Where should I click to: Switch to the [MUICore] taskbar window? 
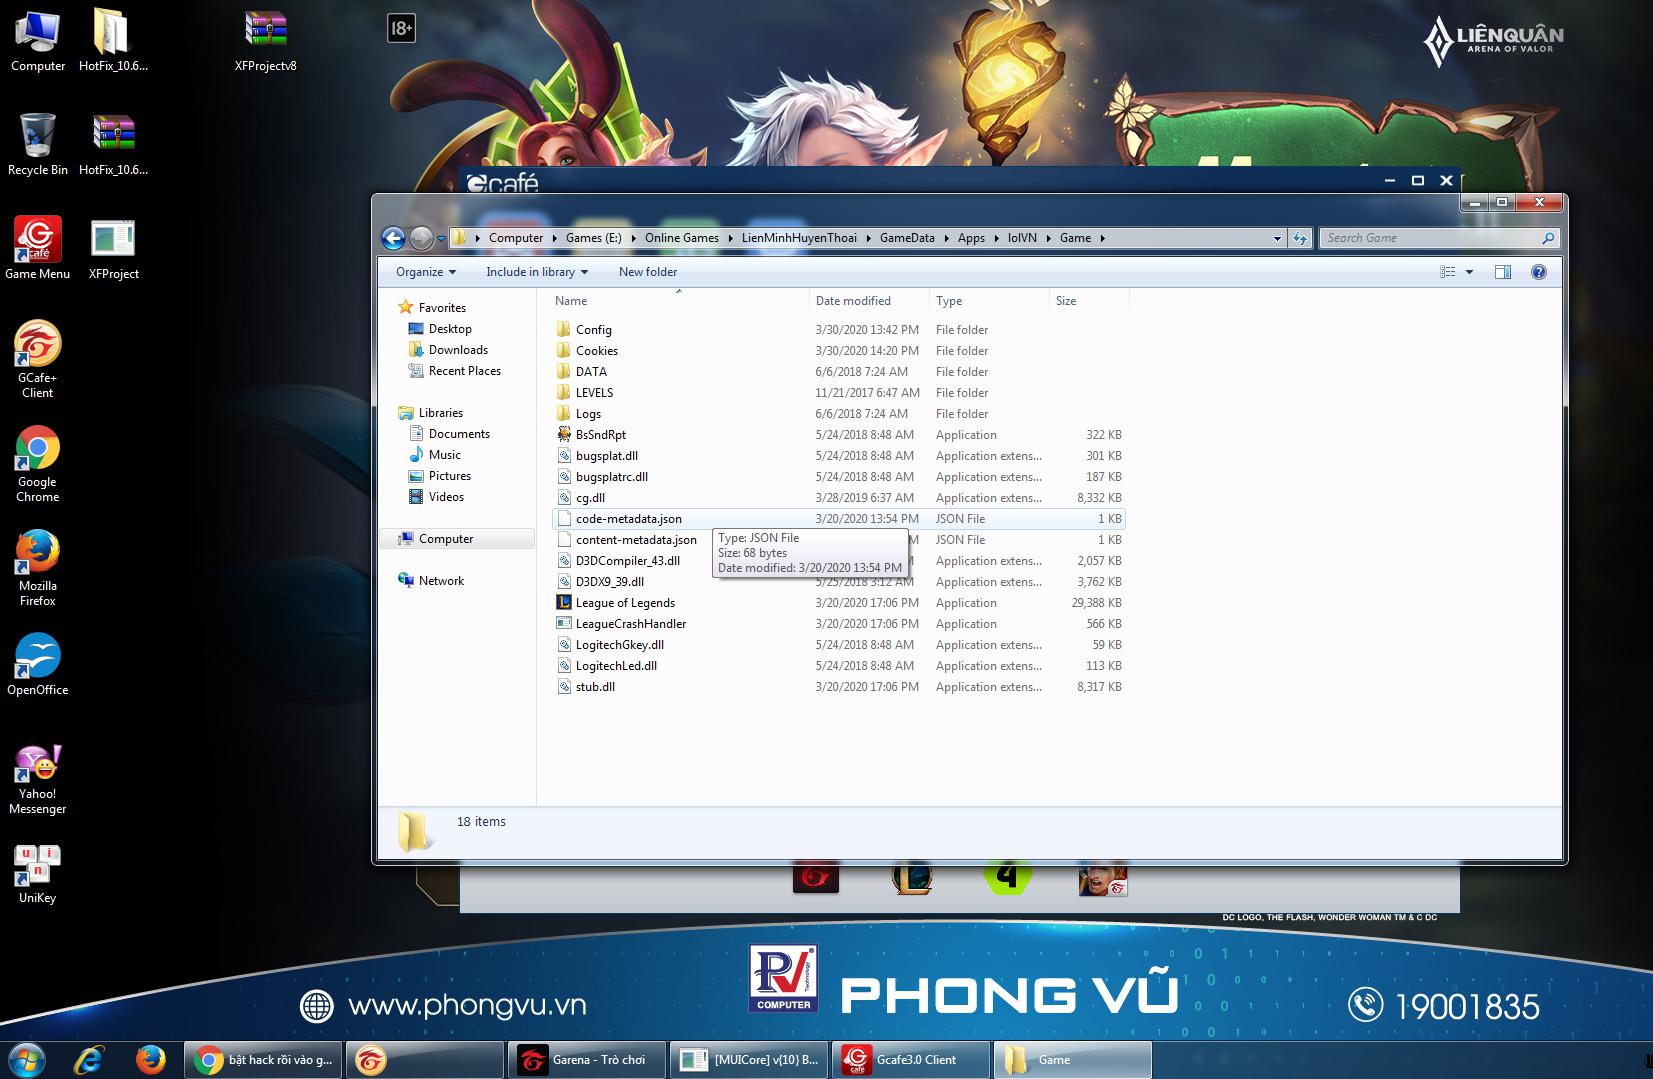tap(750, 1060)
